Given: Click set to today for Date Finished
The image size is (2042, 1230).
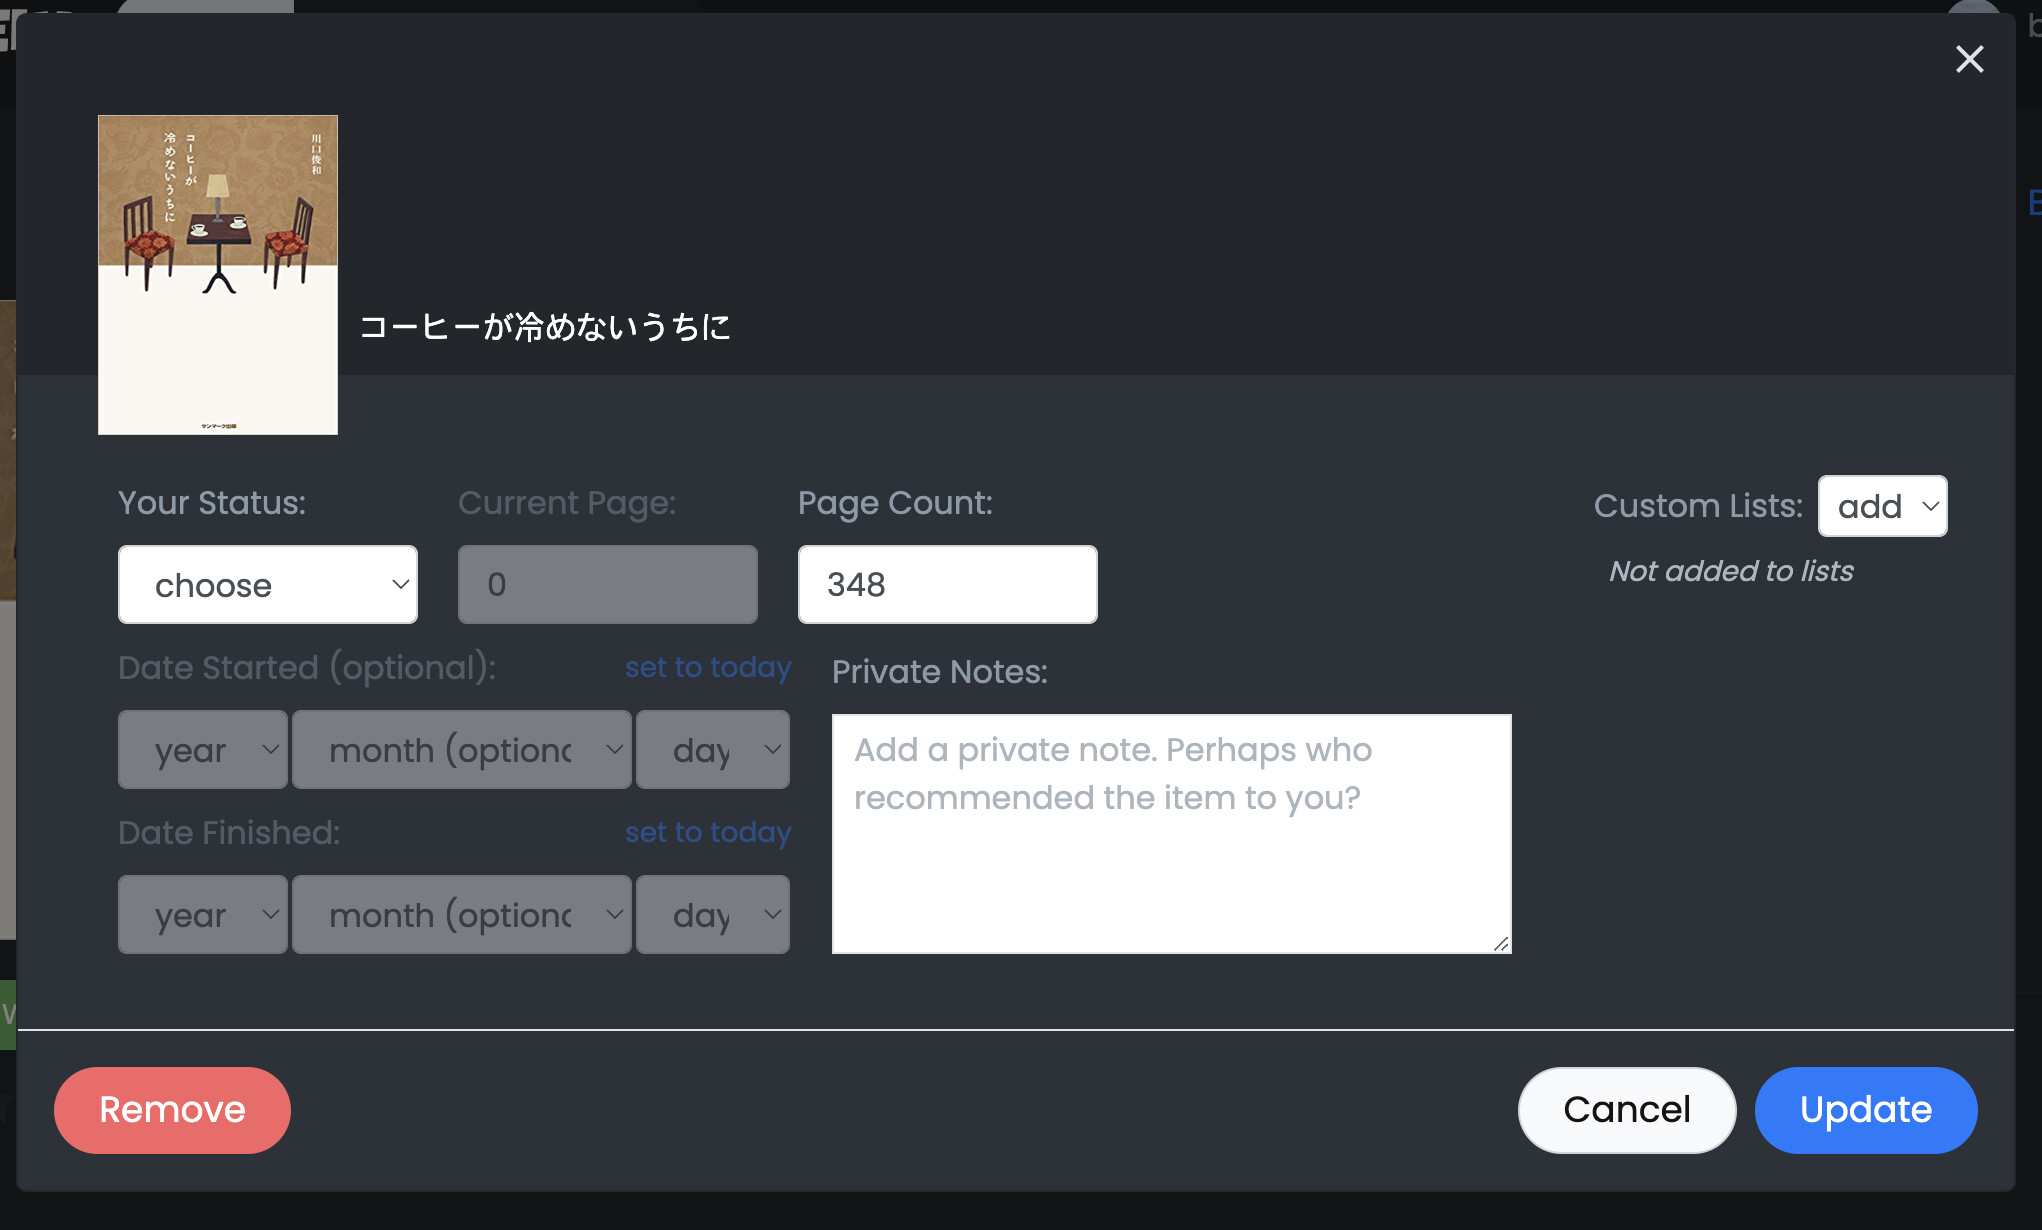Looking at the screenshot, I should [708, 832].
